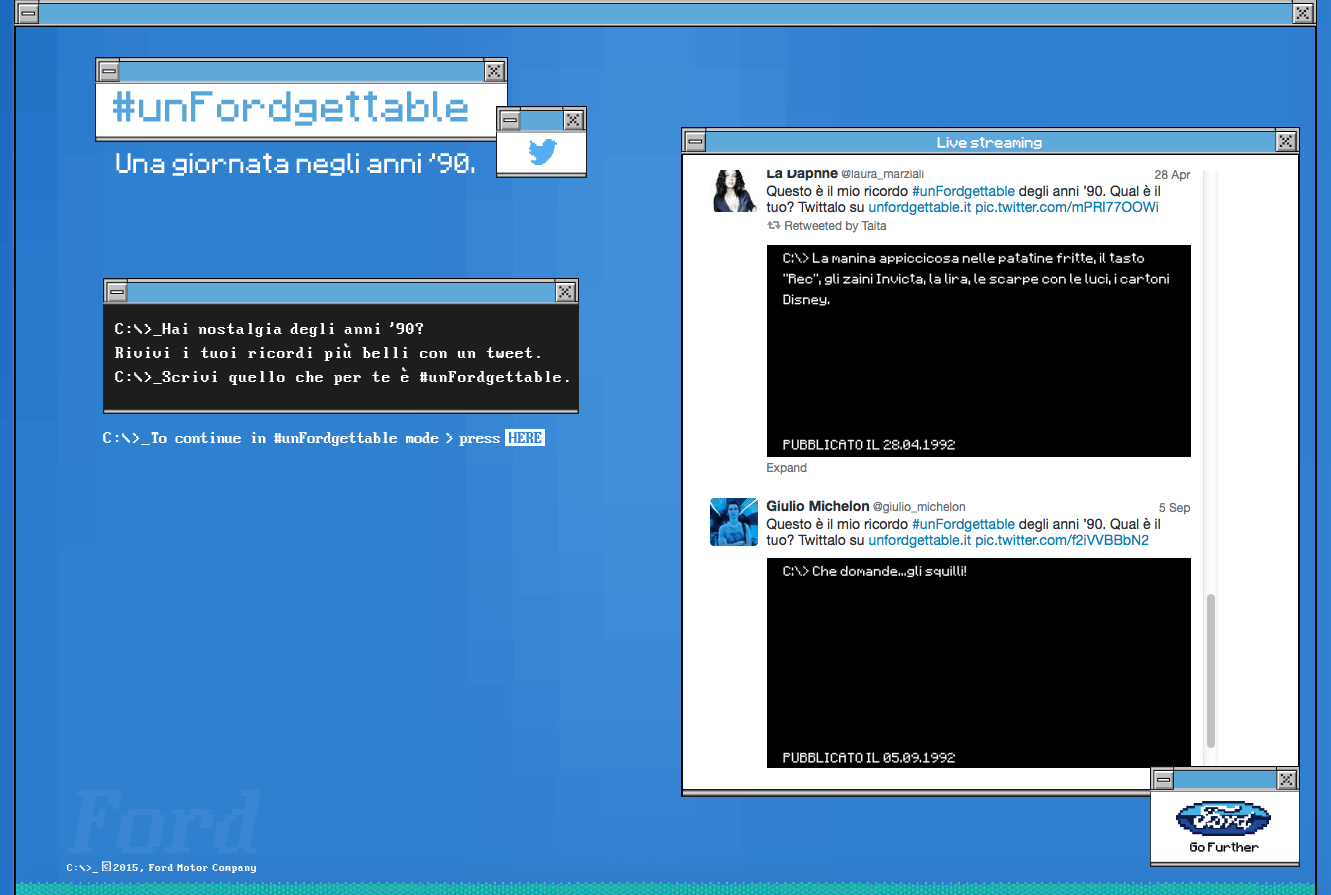Viewport: 1331px width, 895px height.
Task: Click the prompt window menu icon
Action: [117, 292]
